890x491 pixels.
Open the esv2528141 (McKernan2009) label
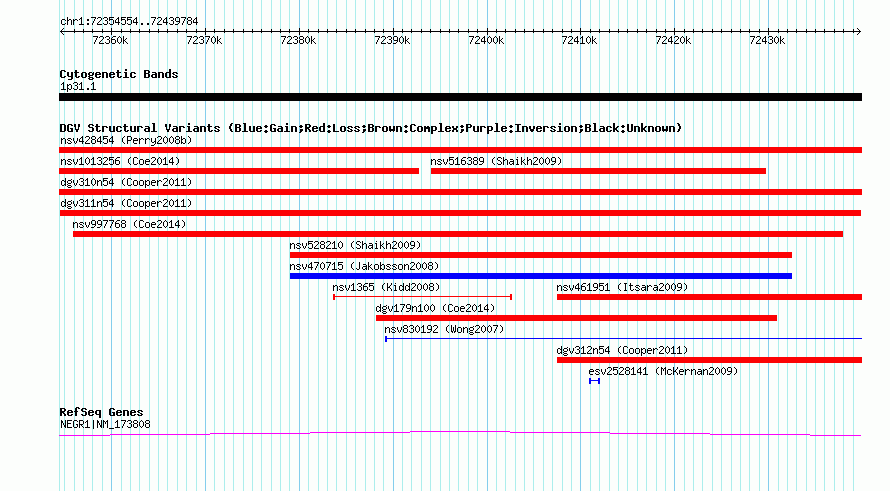pyautogui.click(x=663, y=371)
